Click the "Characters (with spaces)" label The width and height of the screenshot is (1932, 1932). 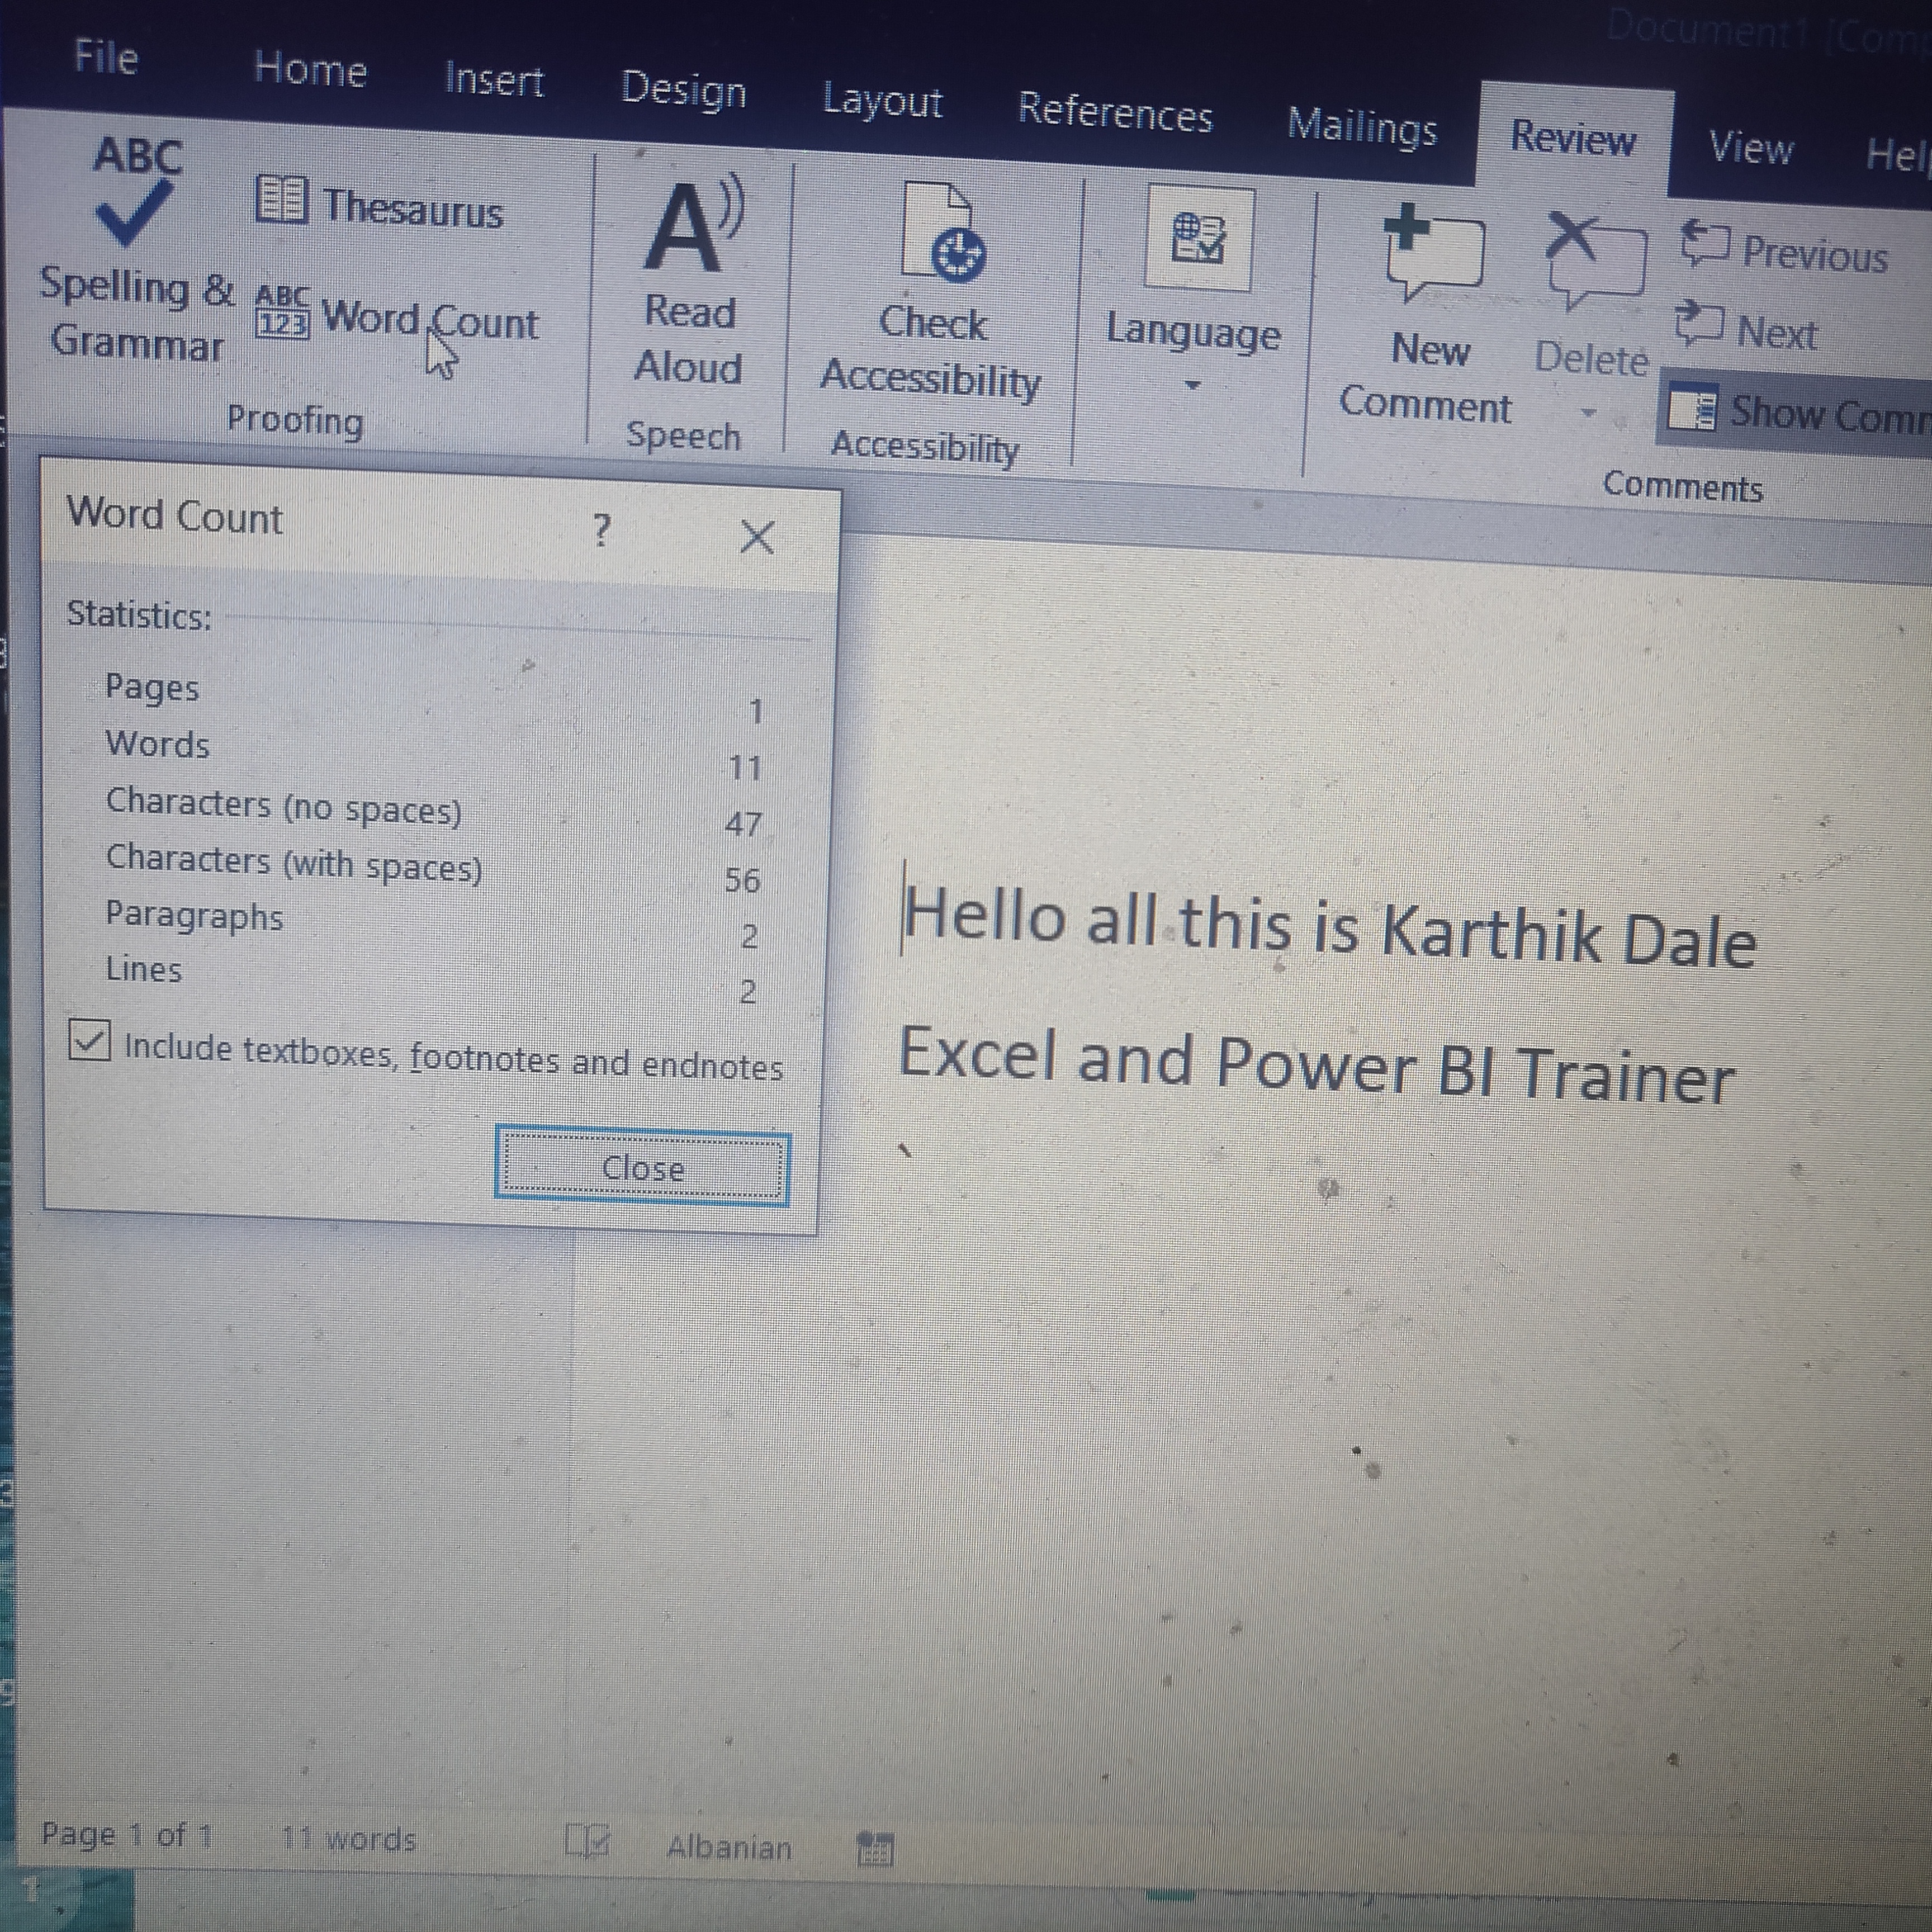coord(294,863)
